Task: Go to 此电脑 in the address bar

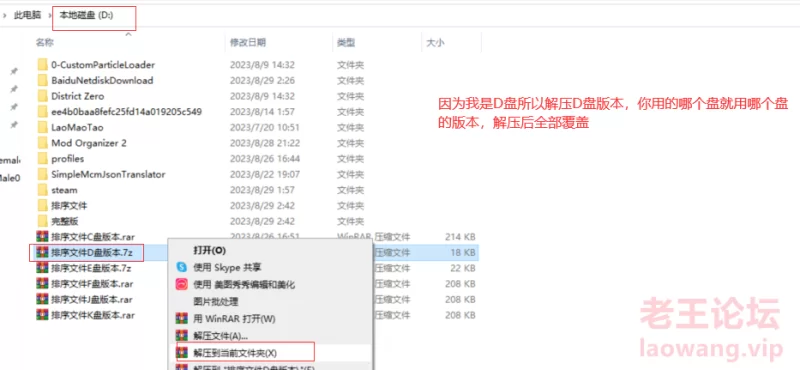Action: coord(28,15)
